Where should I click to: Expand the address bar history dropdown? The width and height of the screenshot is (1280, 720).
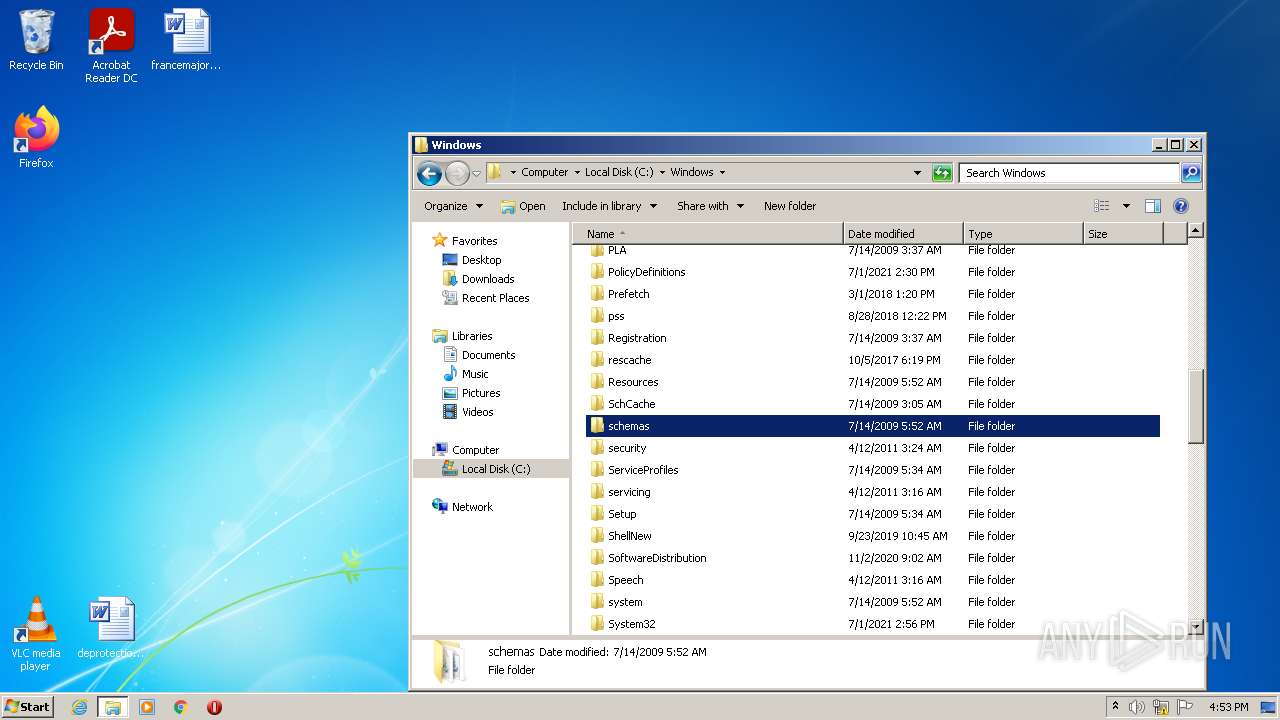click(x=917, y=173)
